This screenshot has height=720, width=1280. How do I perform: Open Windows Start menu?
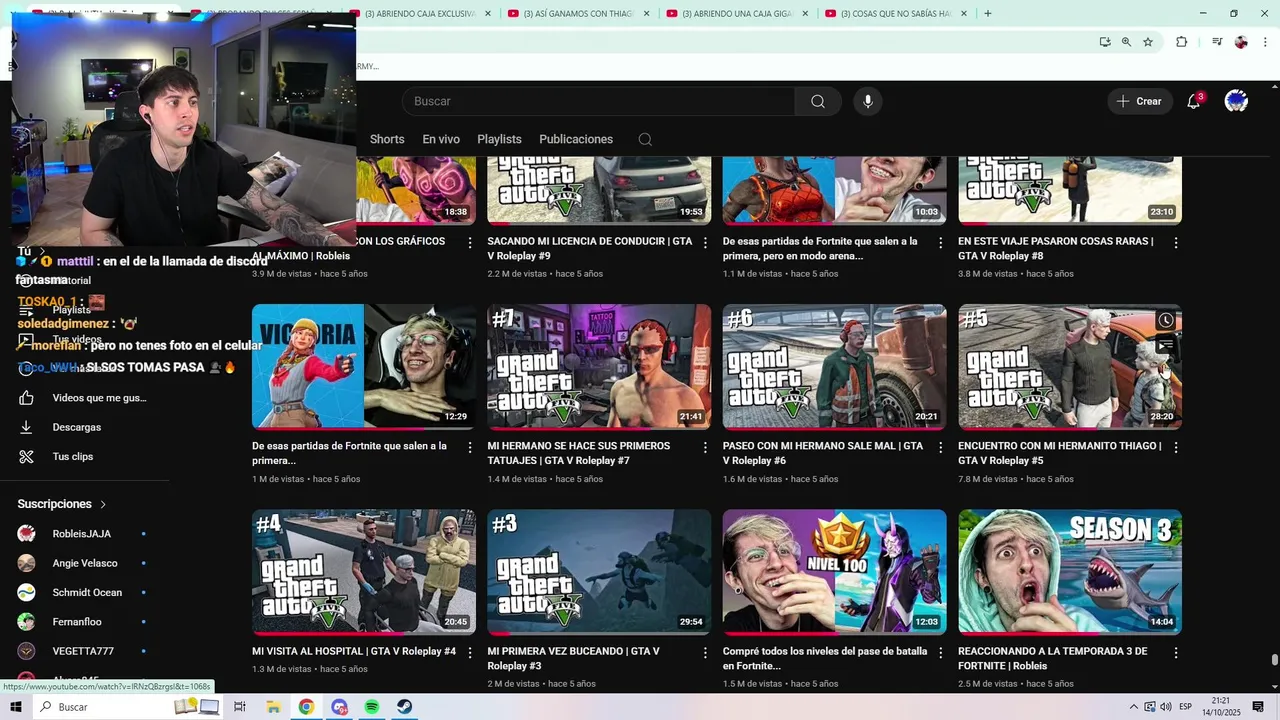pos(17,707)
